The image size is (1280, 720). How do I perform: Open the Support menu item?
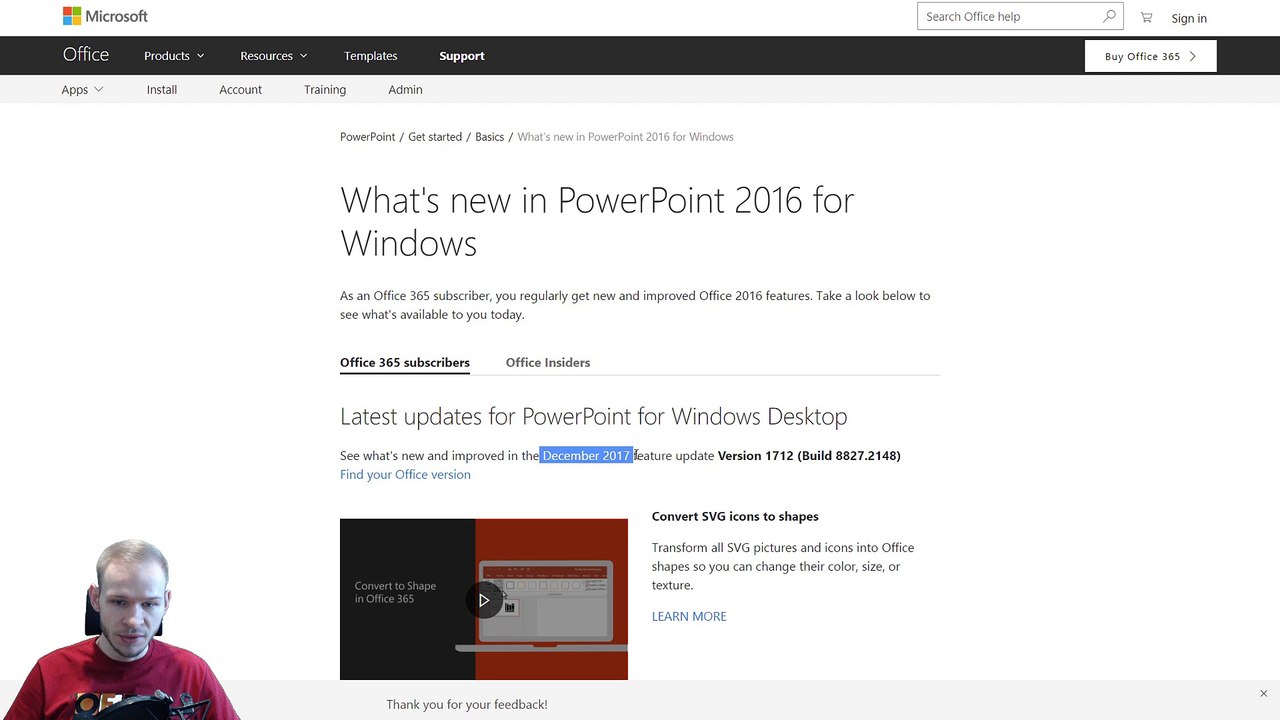point(462,56)
